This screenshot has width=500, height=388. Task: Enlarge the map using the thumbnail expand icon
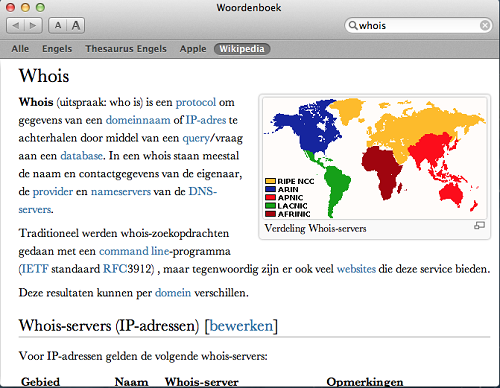(479, 226)
